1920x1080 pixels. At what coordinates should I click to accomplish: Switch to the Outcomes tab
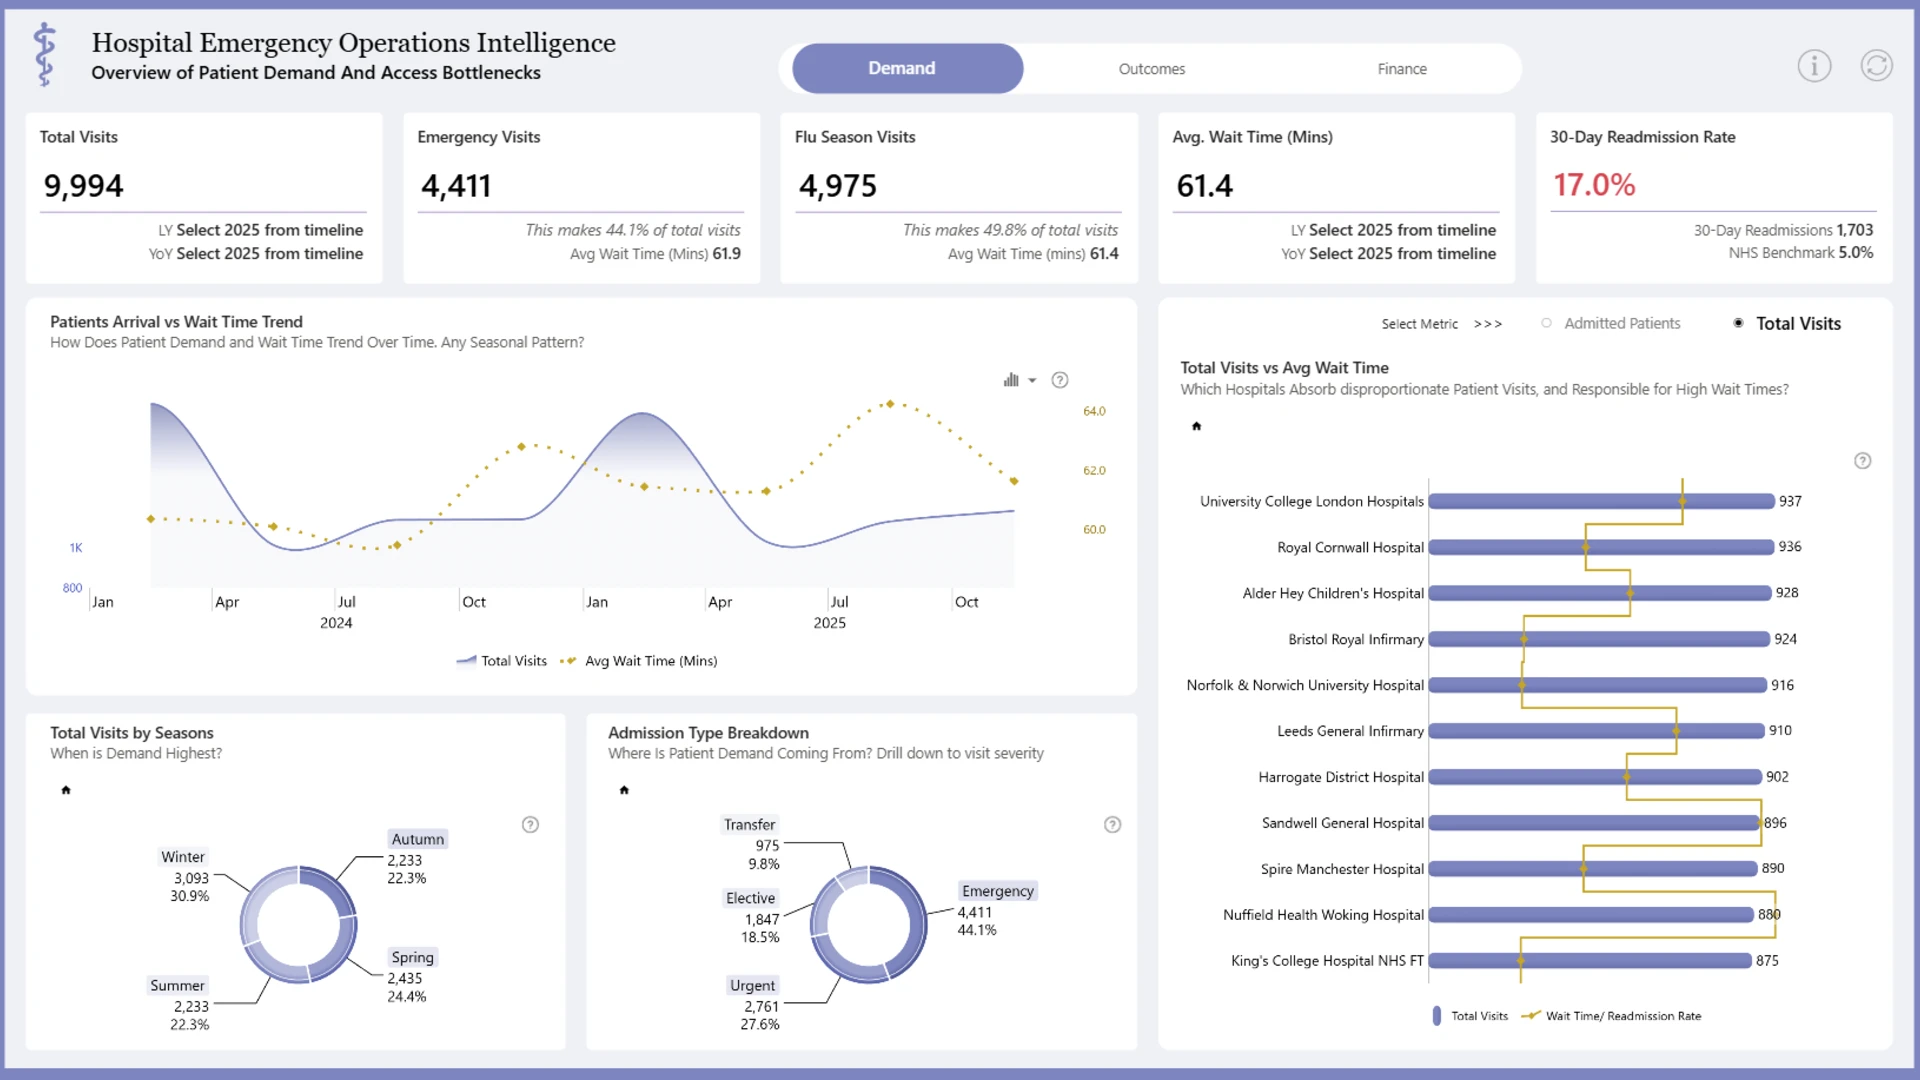click(1152, 69)
